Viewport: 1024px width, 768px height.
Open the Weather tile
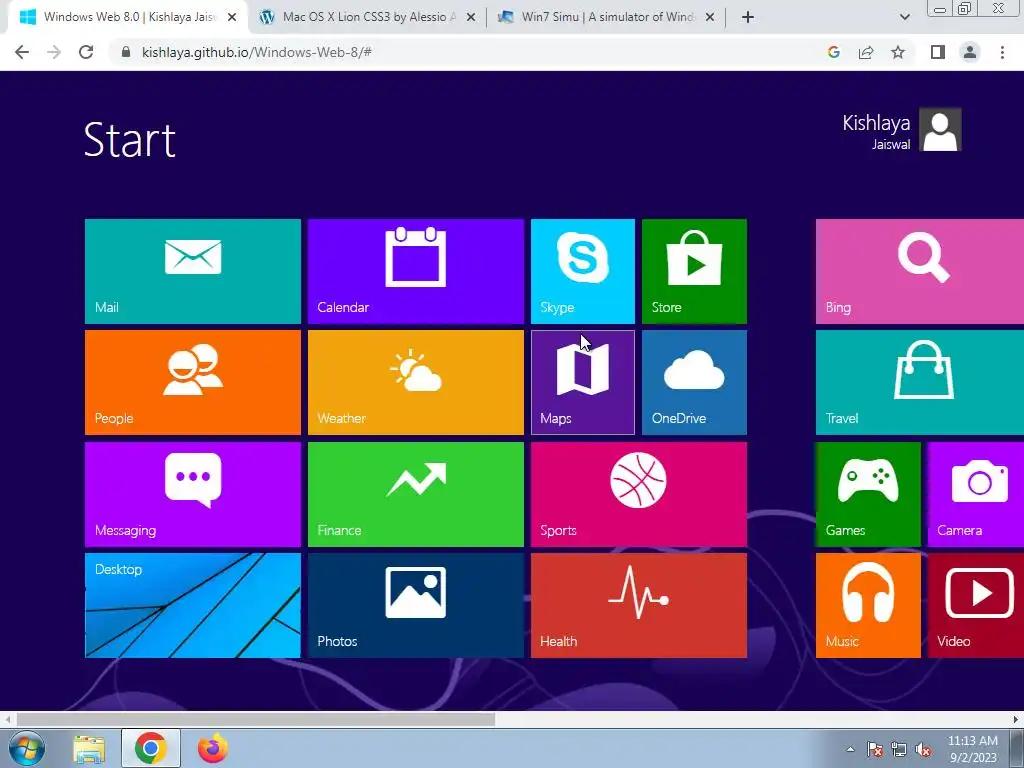point(416,382)
